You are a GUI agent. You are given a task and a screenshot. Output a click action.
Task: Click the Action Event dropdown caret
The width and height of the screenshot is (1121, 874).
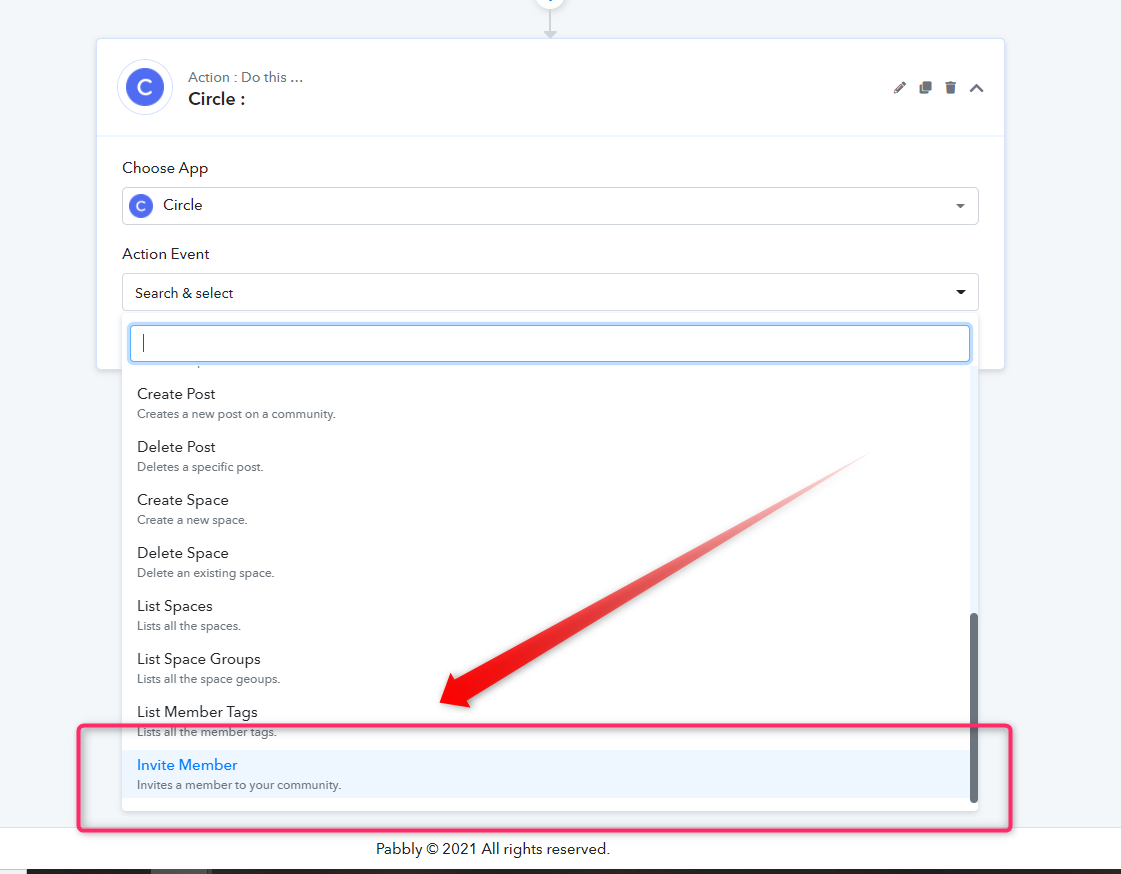[961, 292]
